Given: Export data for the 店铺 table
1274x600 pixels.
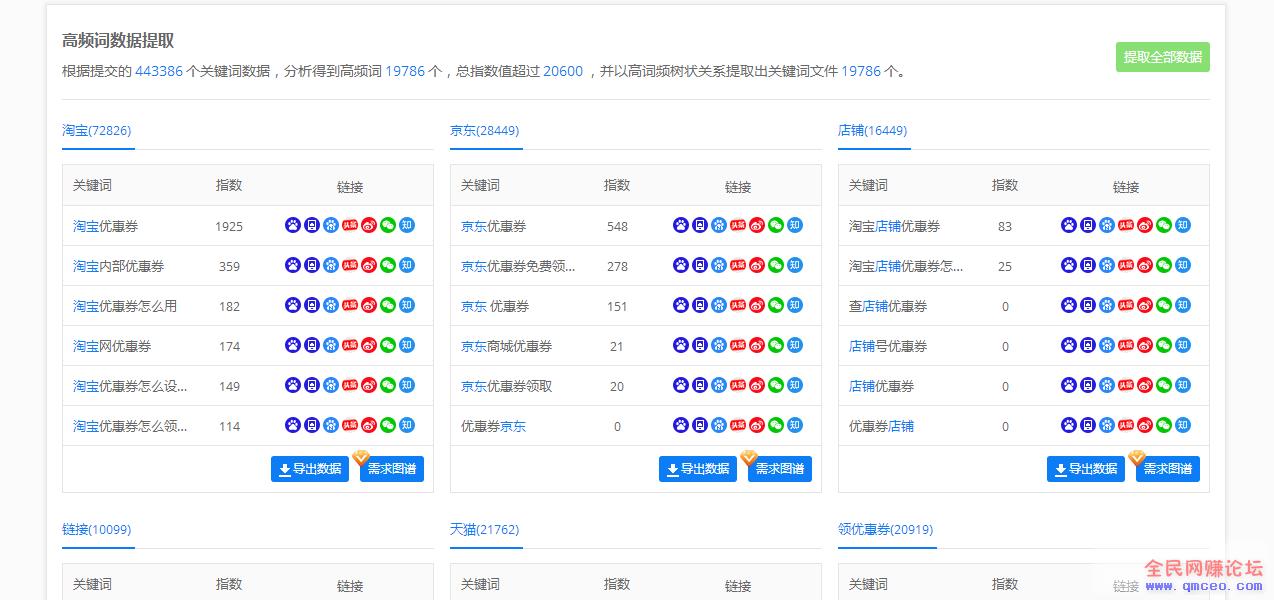Looking at the screenshot, I should click(1086, 469).
